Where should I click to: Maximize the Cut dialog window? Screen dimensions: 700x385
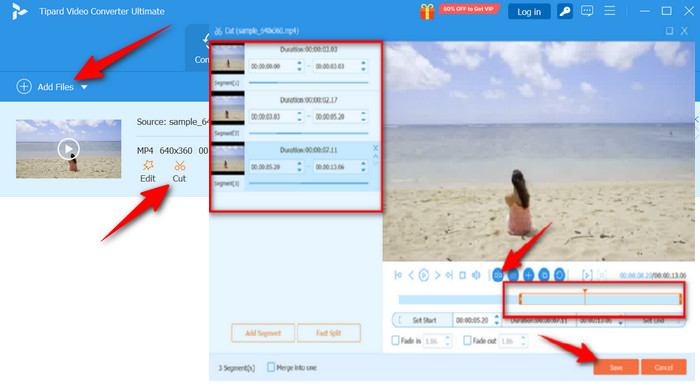669,31
